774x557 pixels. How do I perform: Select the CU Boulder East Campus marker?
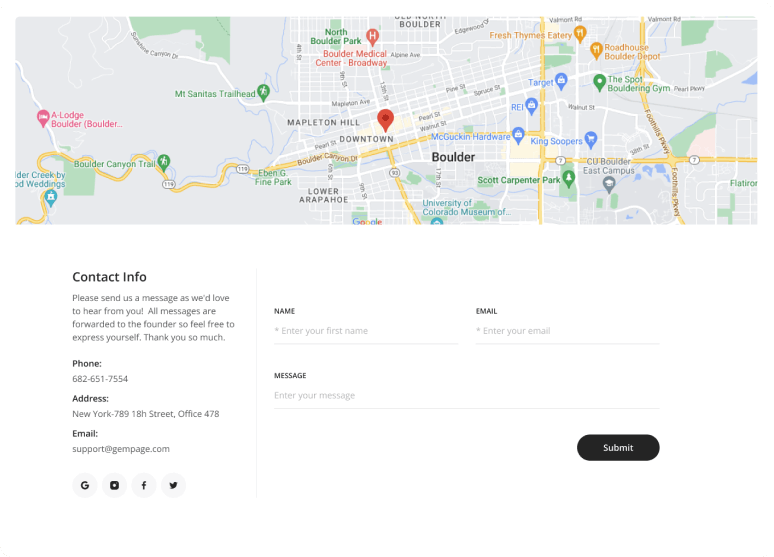(x=609, y=185)
